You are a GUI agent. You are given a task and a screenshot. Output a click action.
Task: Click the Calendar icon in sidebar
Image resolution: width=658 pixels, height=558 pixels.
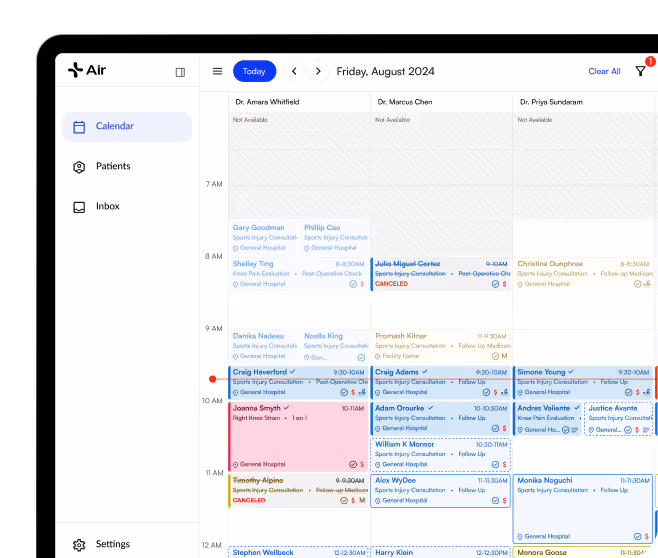click(79, 127)
